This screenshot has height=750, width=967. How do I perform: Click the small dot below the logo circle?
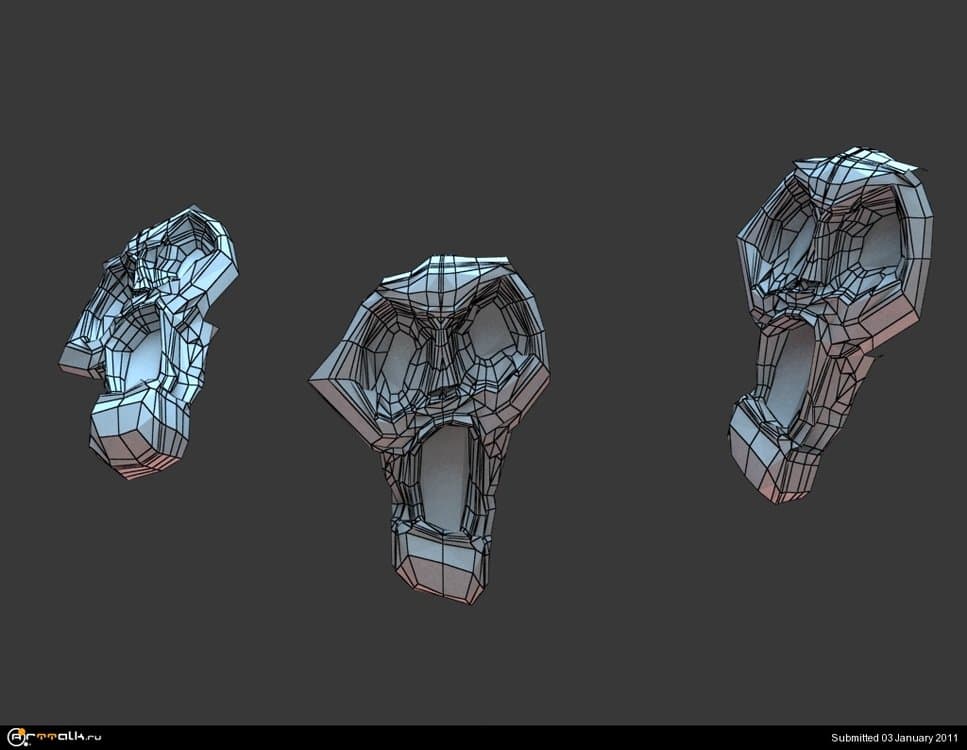(x=26, y=744)
